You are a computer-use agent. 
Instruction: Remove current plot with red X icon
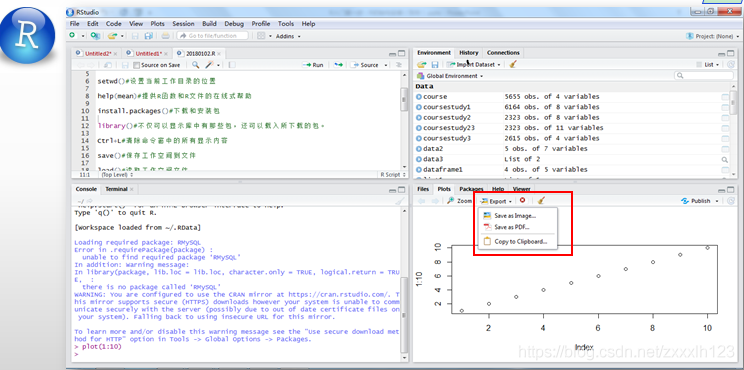[522, 201]
